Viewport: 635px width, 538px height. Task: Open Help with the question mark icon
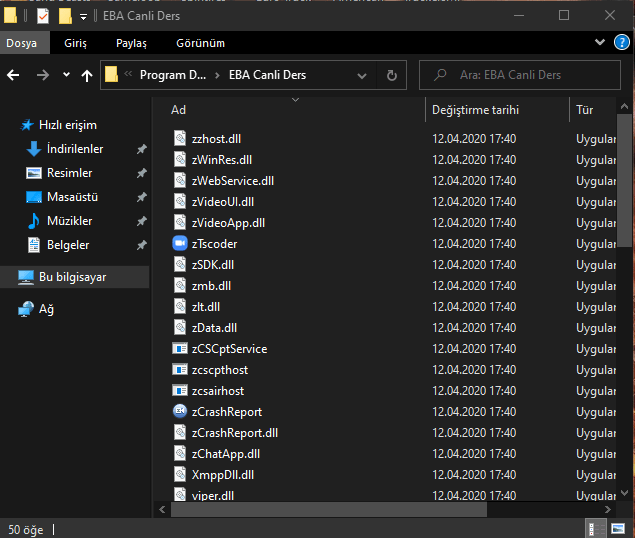[622, 42]
